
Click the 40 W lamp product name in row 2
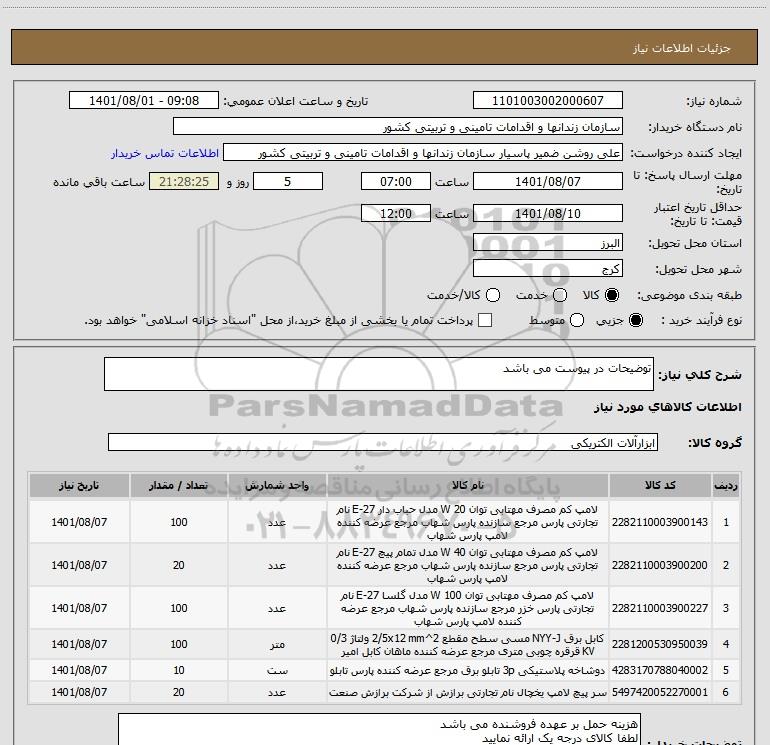pos(468,565)
